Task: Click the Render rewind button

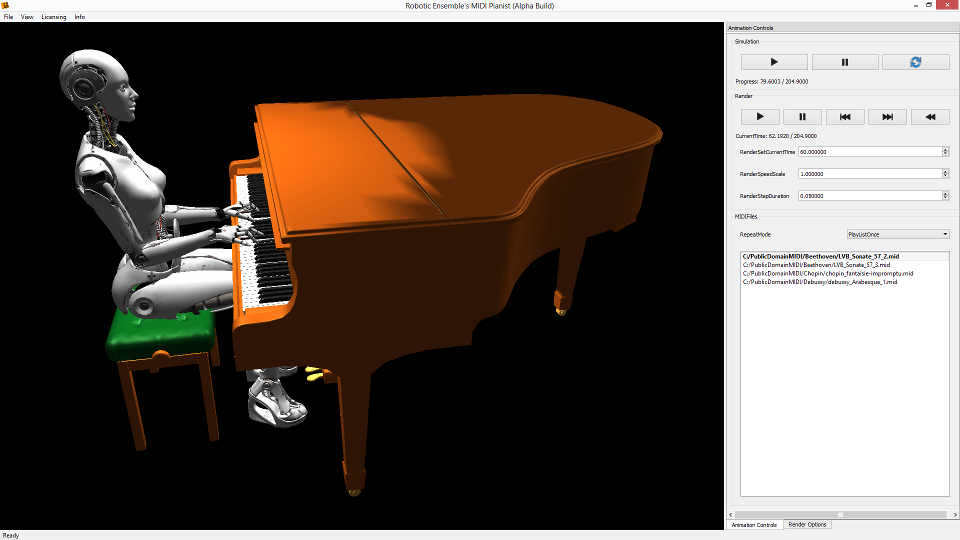Action: tap(930, 116)
